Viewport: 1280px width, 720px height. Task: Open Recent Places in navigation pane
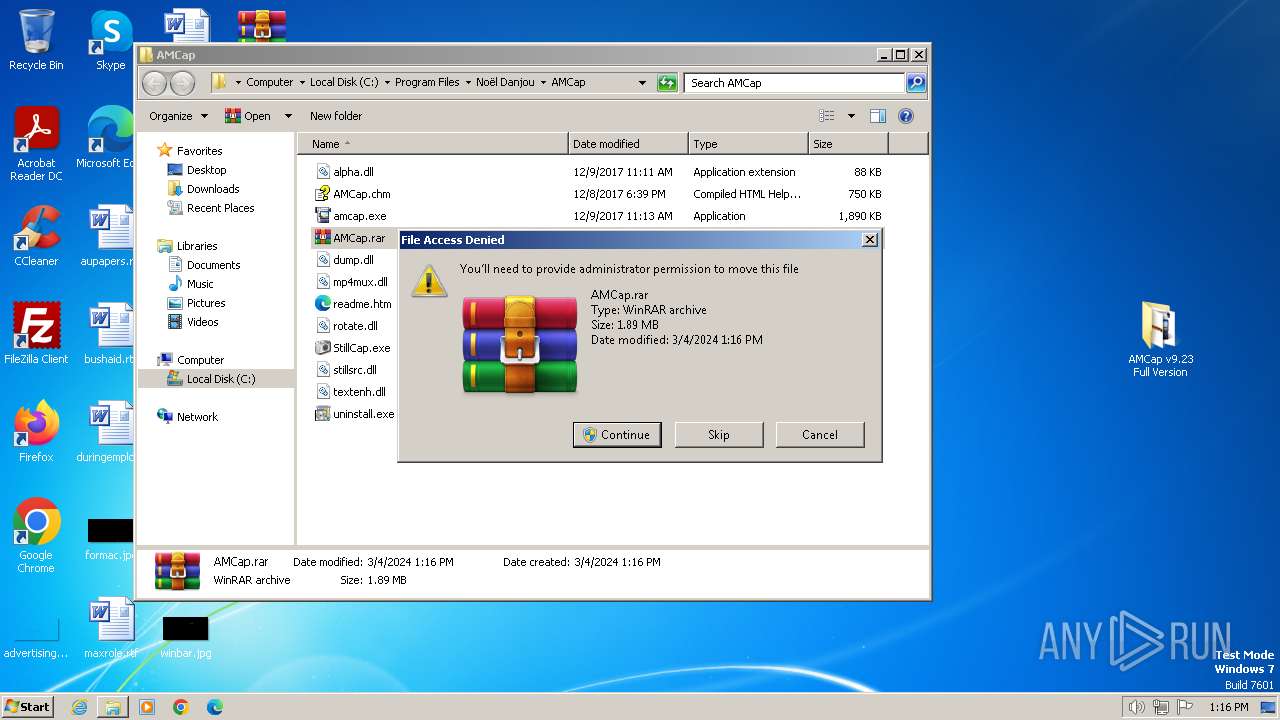tap(220, 208)
